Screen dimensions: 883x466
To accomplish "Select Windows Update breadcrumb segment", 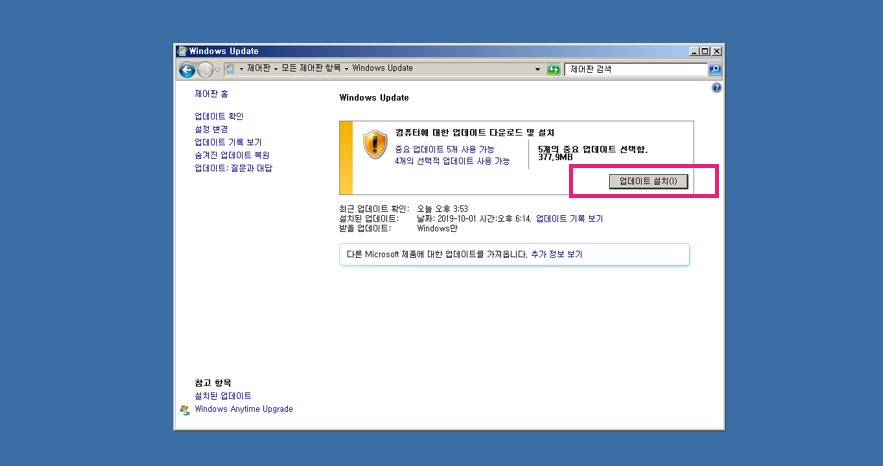I will (382, 68).
